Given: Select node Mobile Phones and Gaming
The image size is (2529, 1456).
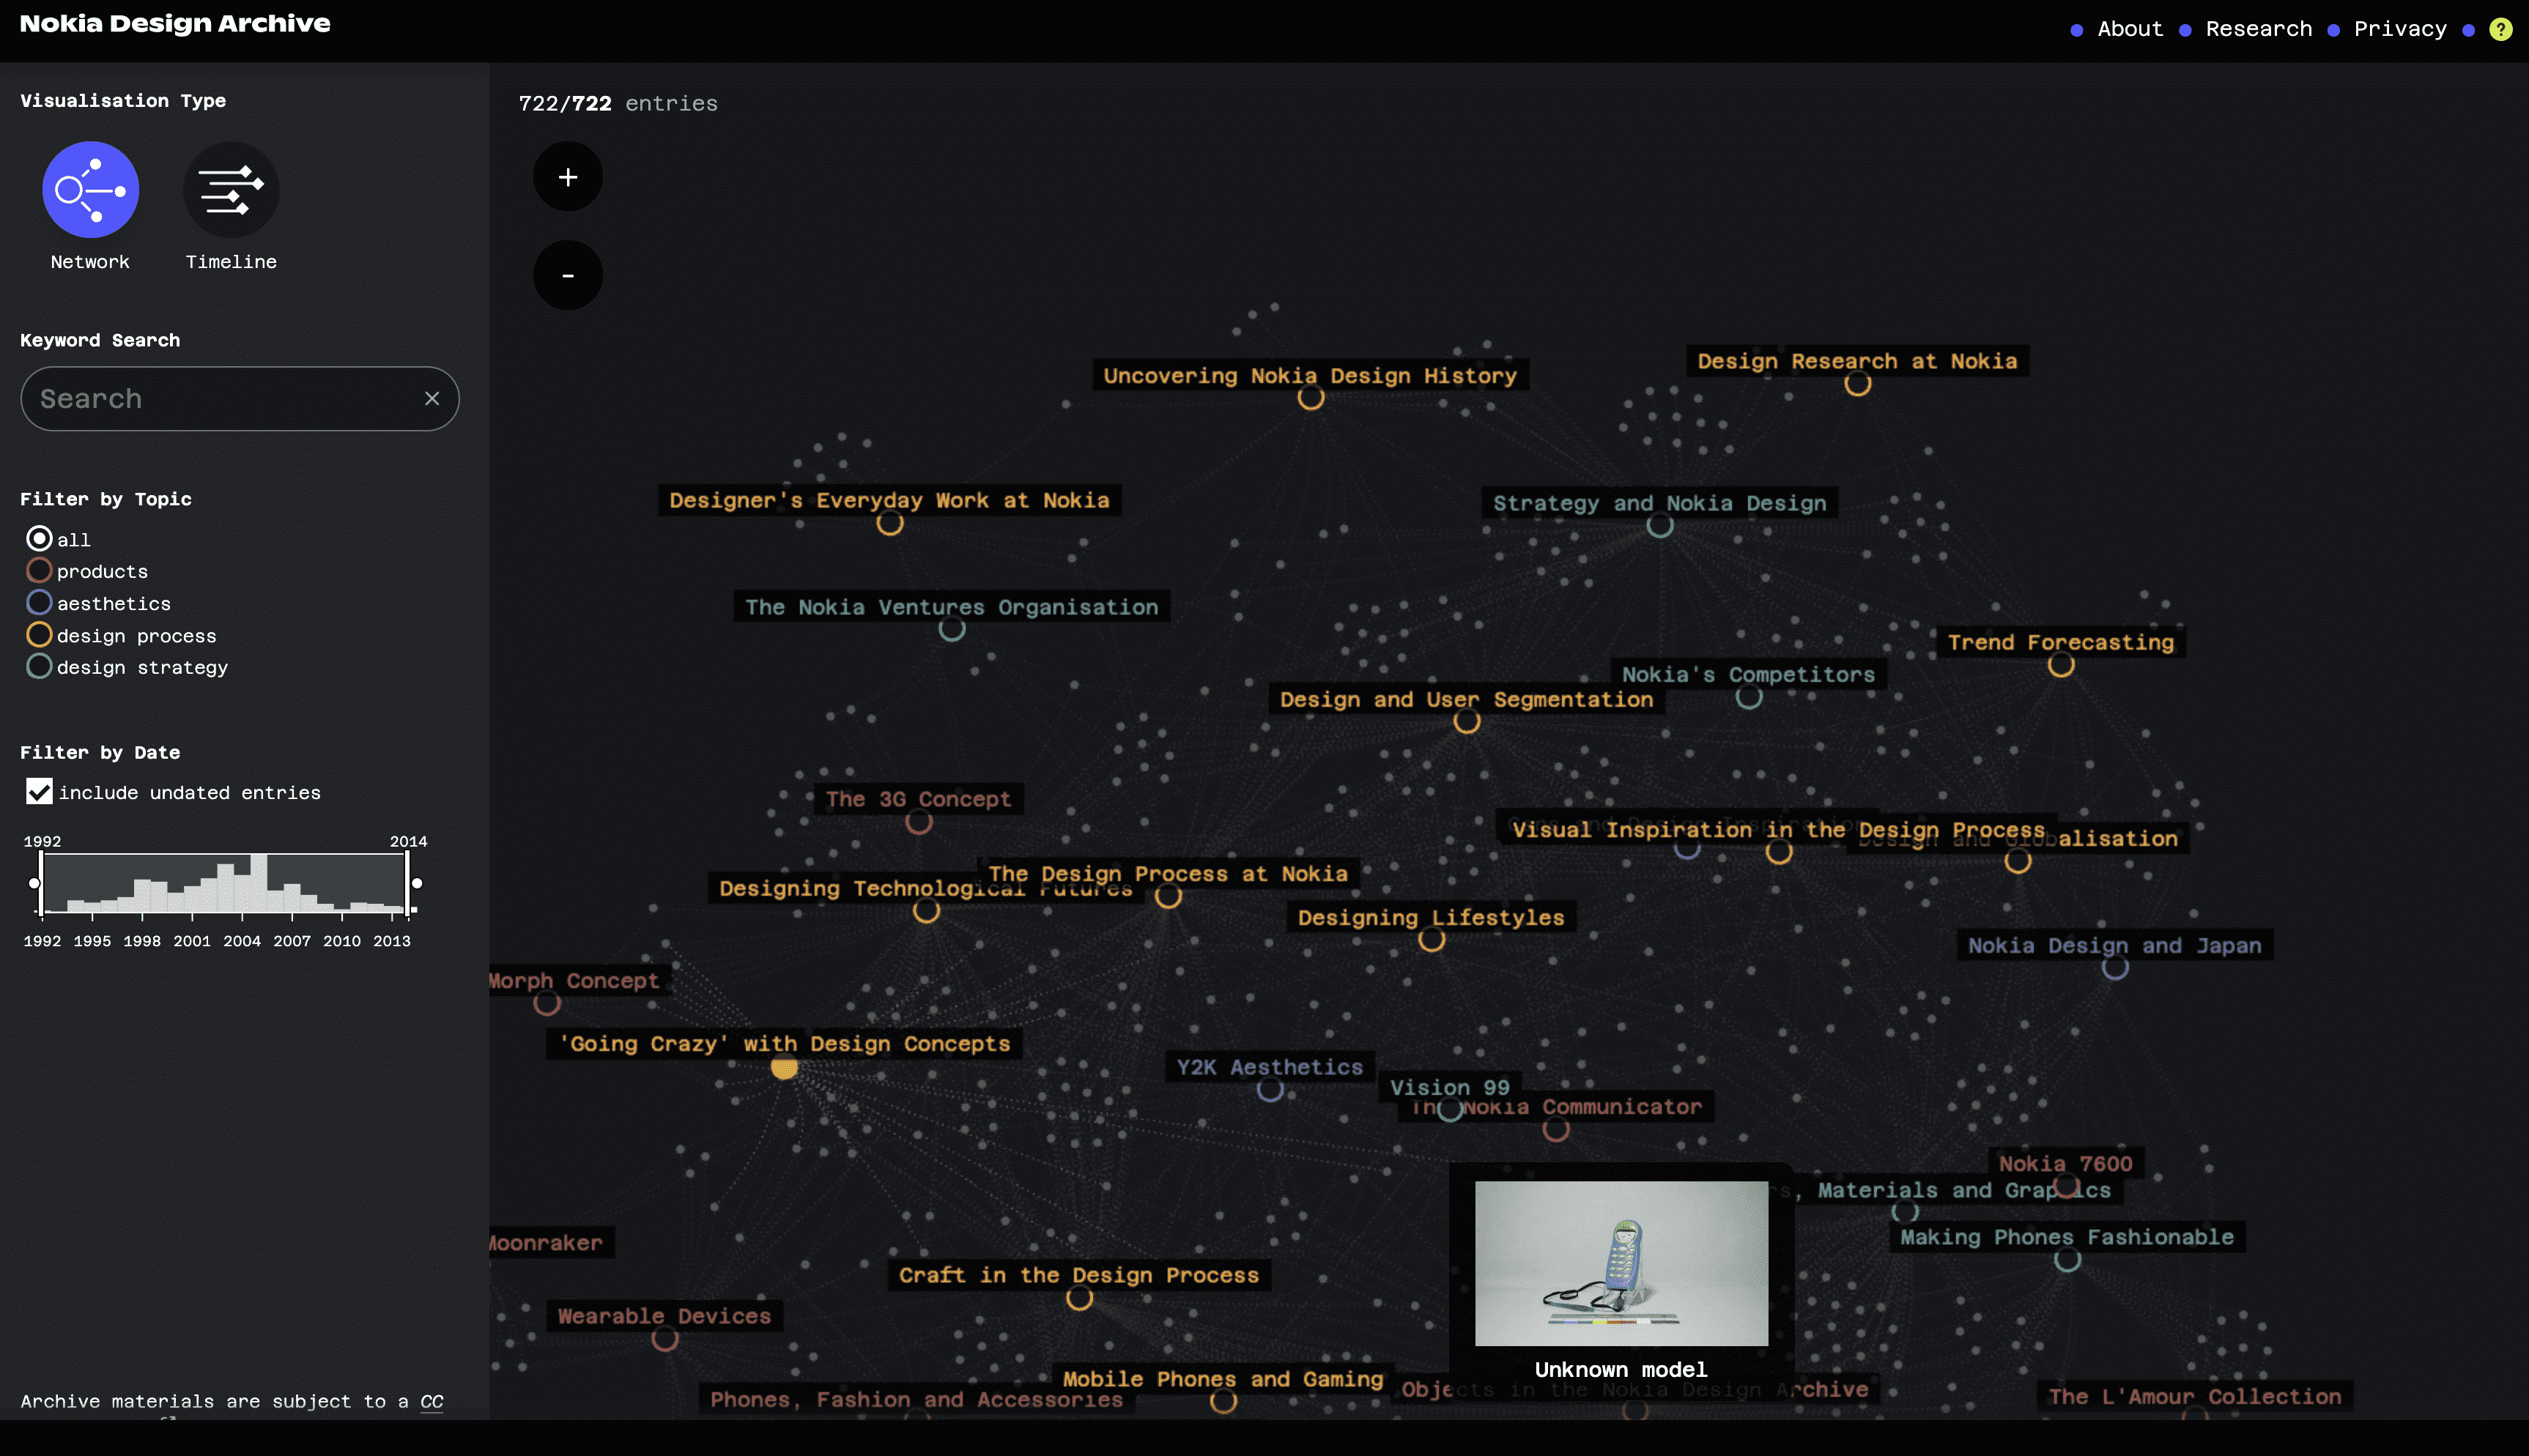Looking at the screenshot, I should coord(1224,1401).
